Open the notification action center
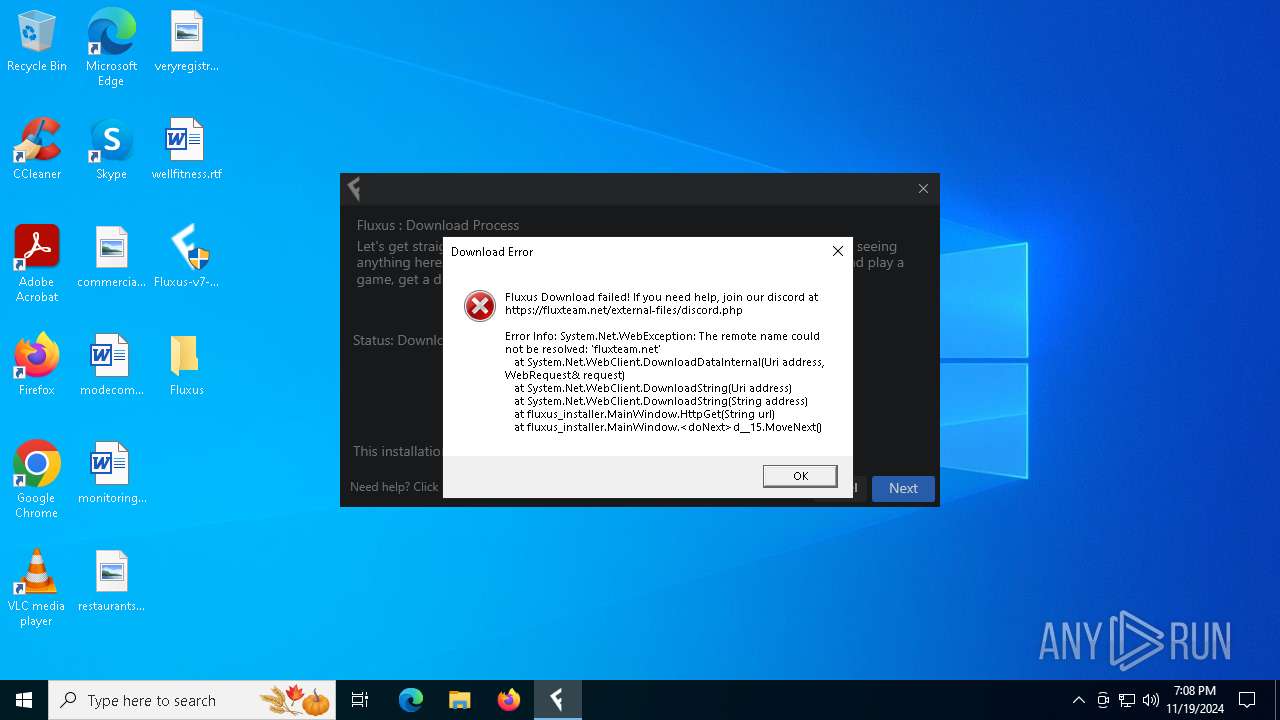This screenshot has height=720, width=1280. [1247, 700]
